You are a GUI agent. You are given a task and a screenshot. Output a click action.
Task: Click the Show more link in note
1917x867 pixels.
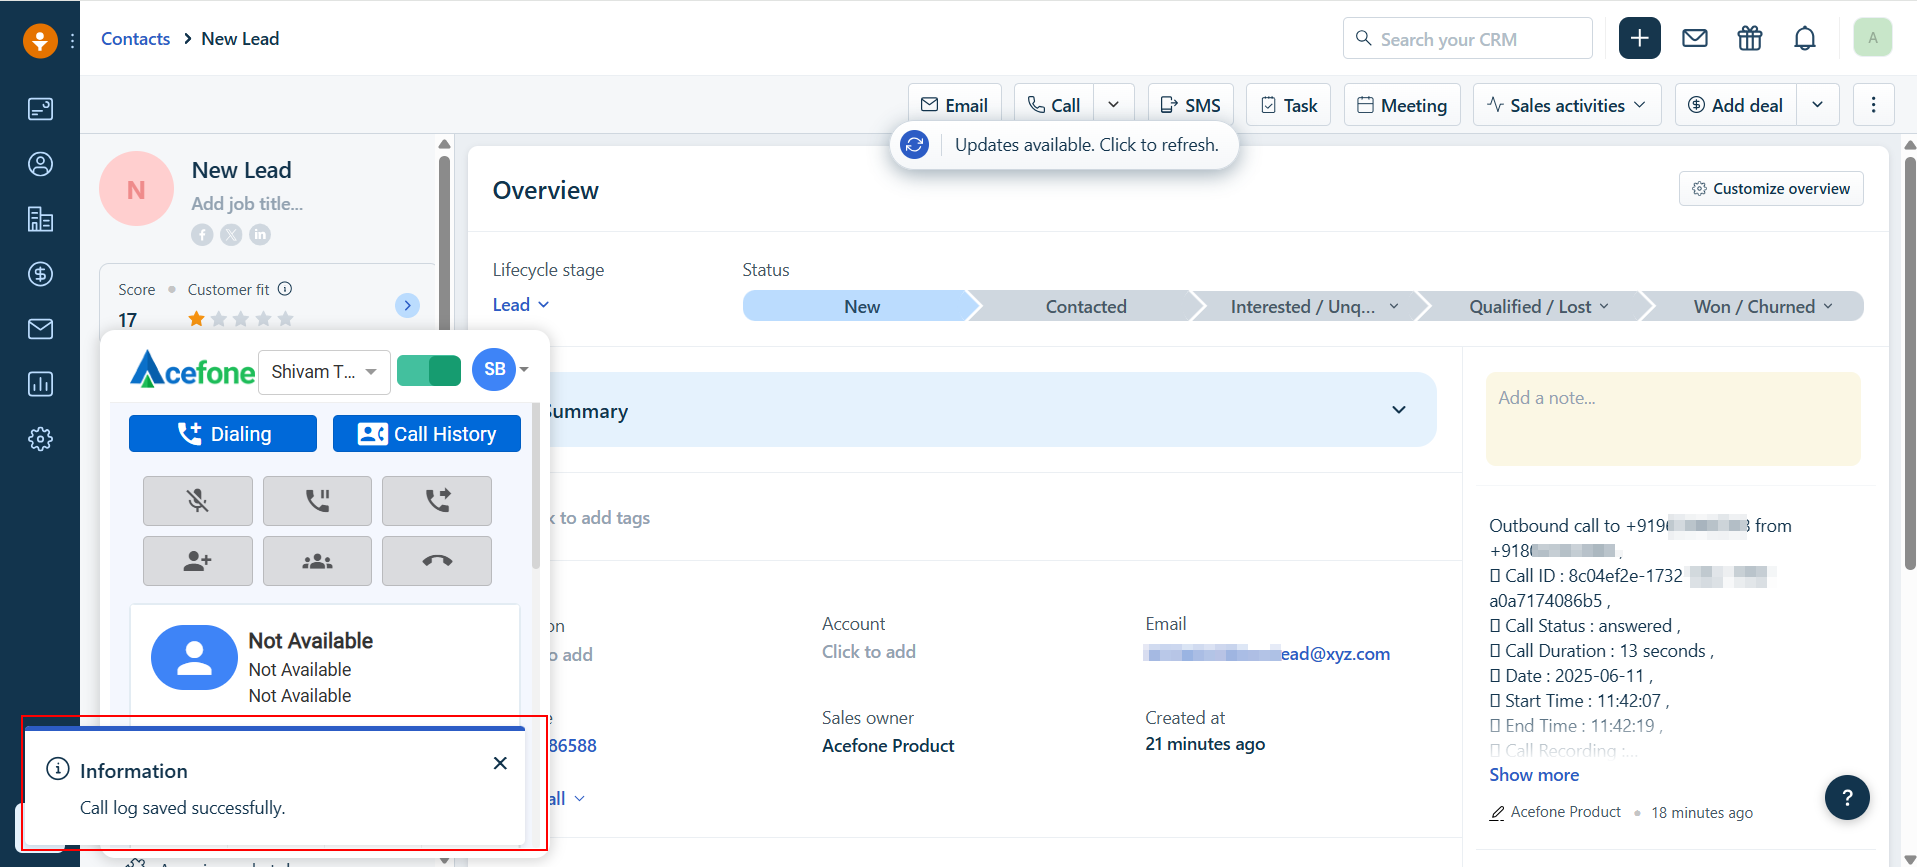[x=1534, y=775]
